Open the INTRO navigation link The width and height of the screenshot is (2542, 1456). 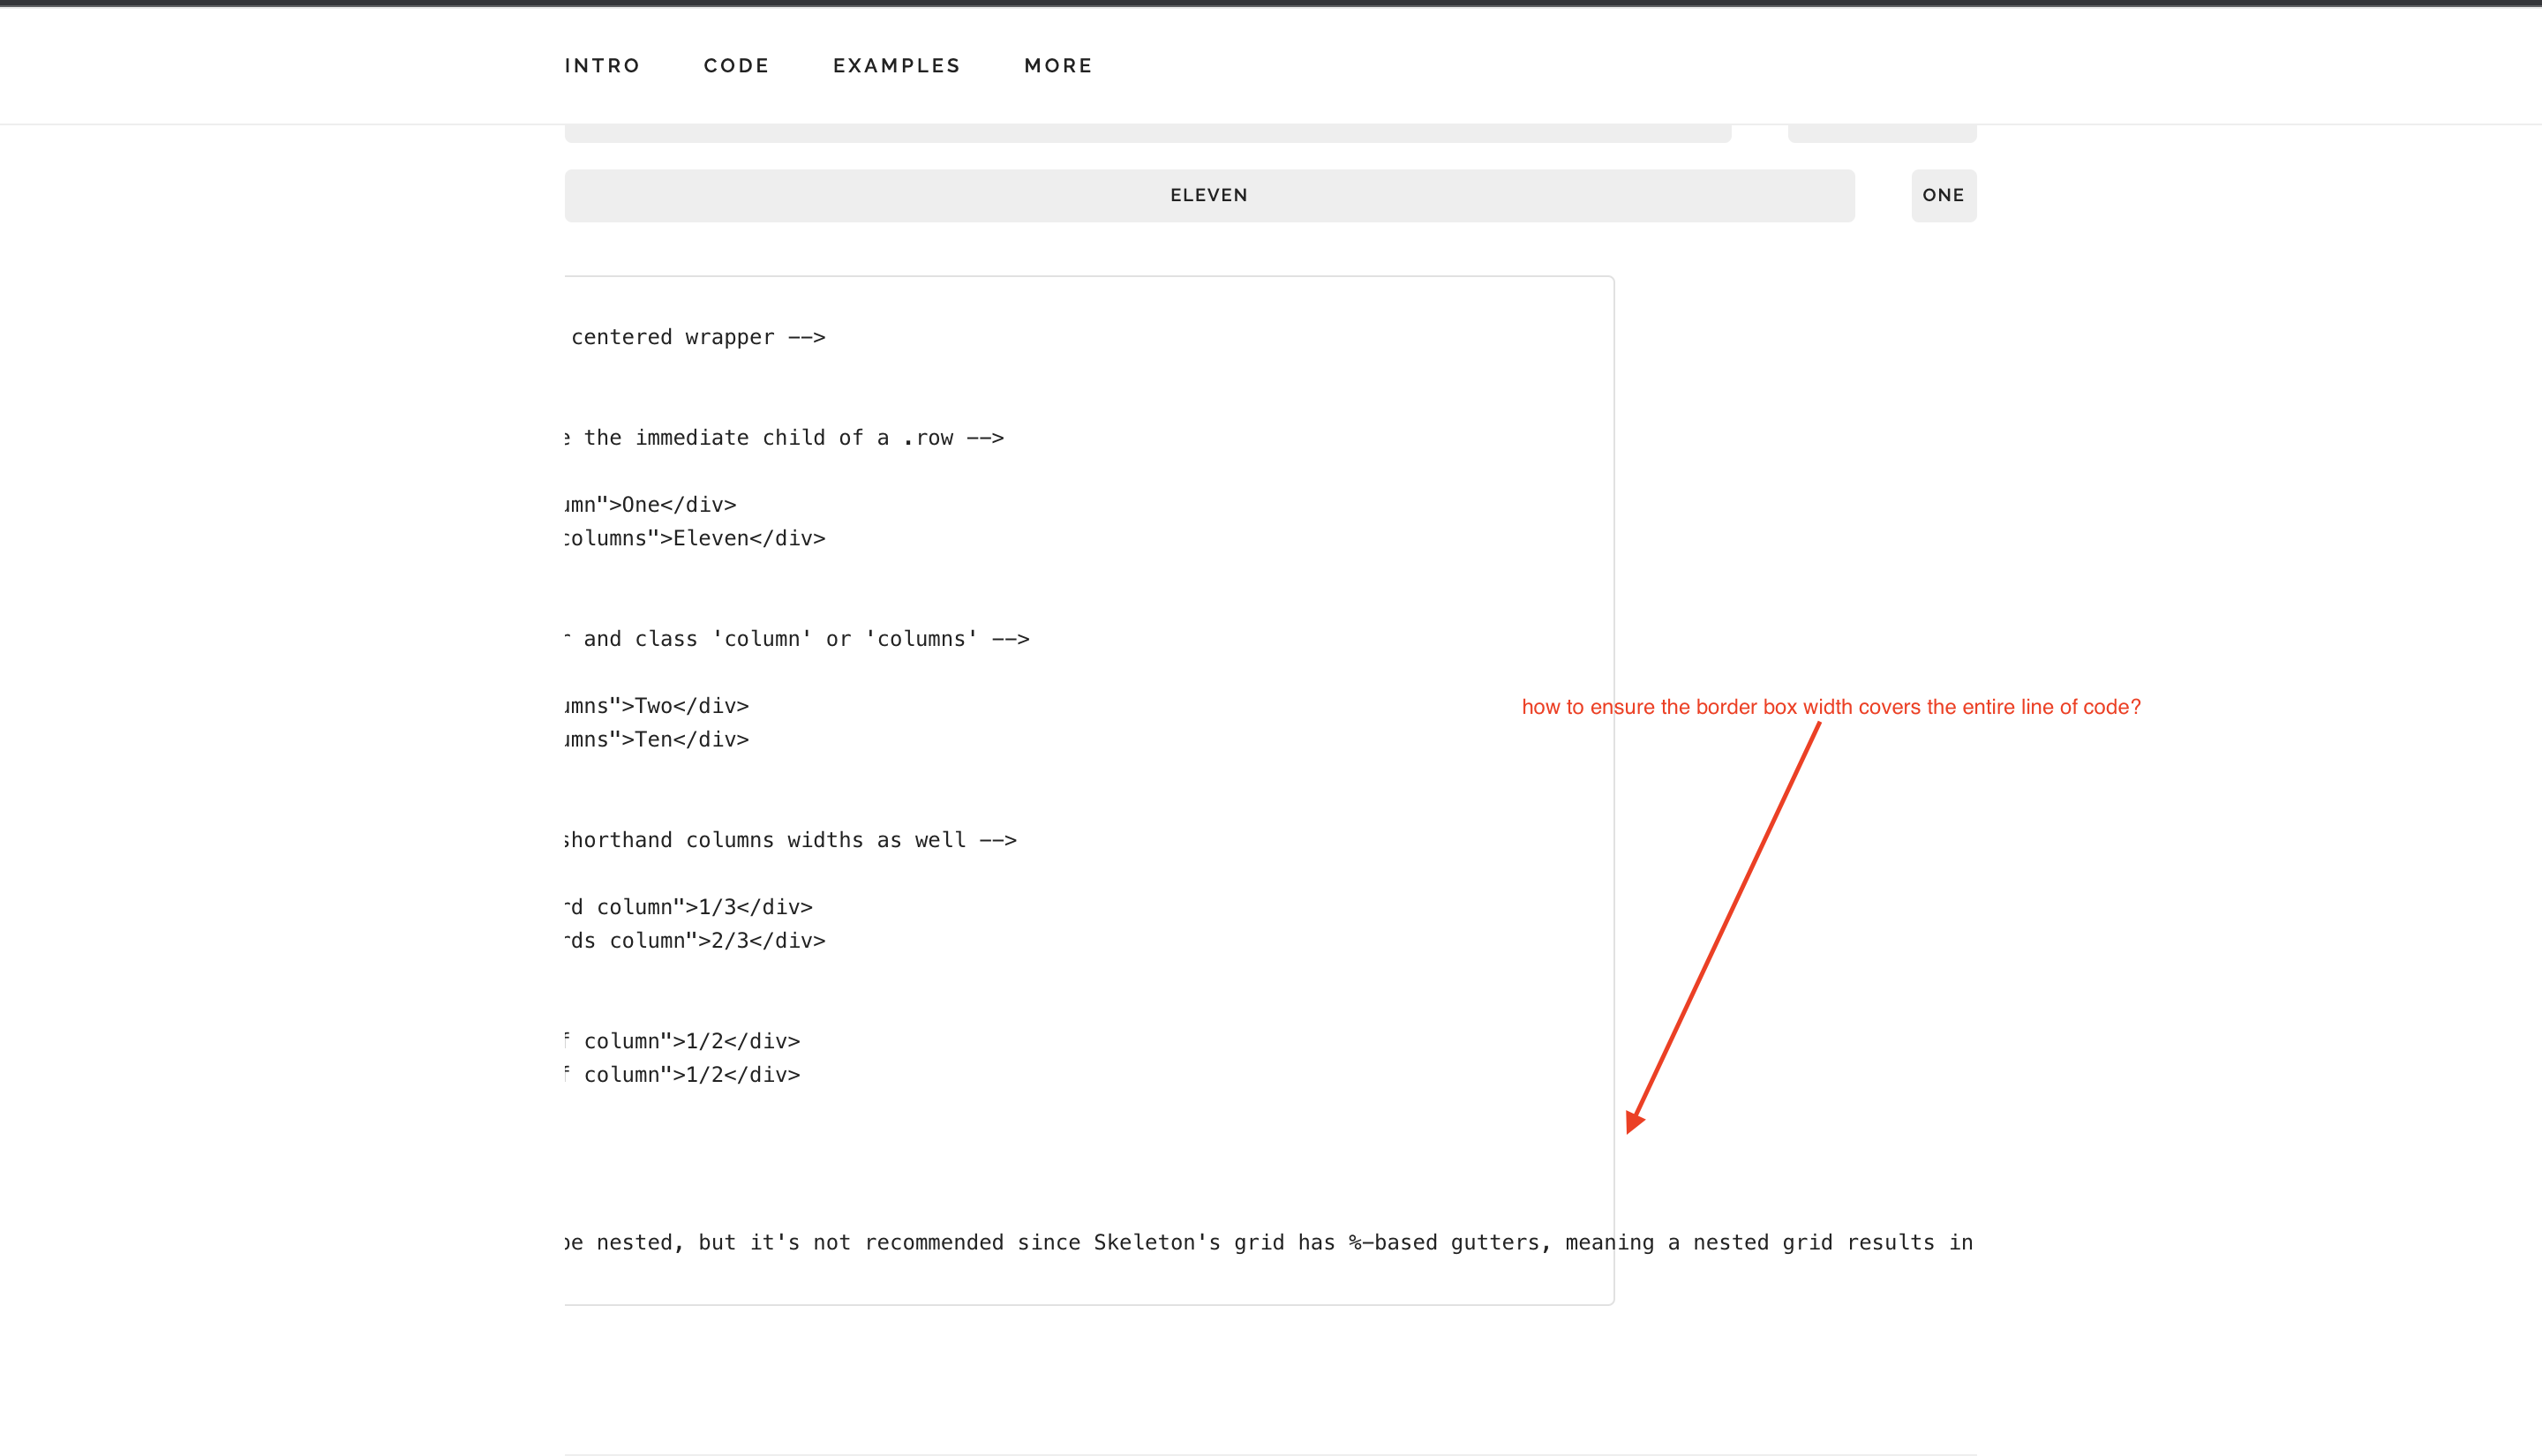(602, 66)
